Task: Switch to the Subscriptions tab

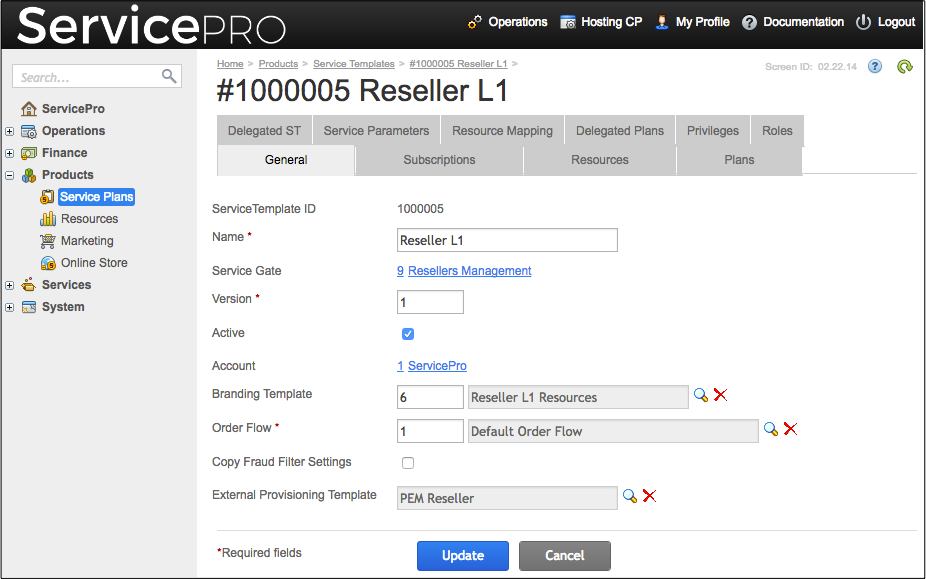Action: [x=439, y=160]
